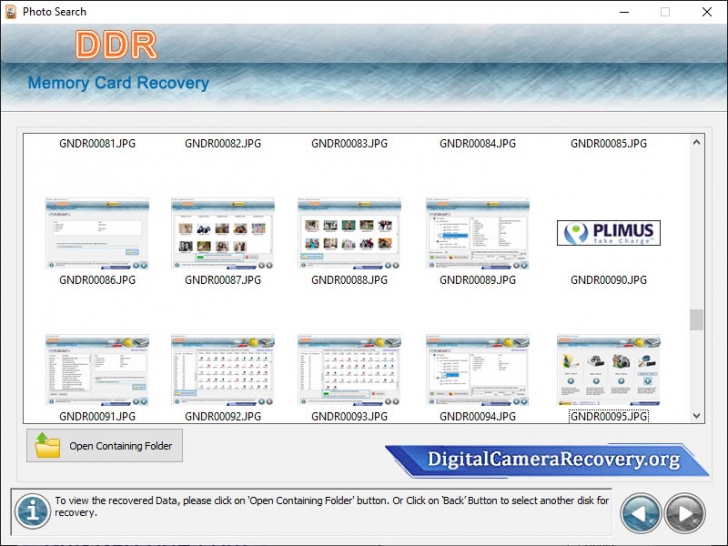This screenshot has width=728, height=546.
Task: Select thumbnail GNDR00095.JPG
Action: 608,370
